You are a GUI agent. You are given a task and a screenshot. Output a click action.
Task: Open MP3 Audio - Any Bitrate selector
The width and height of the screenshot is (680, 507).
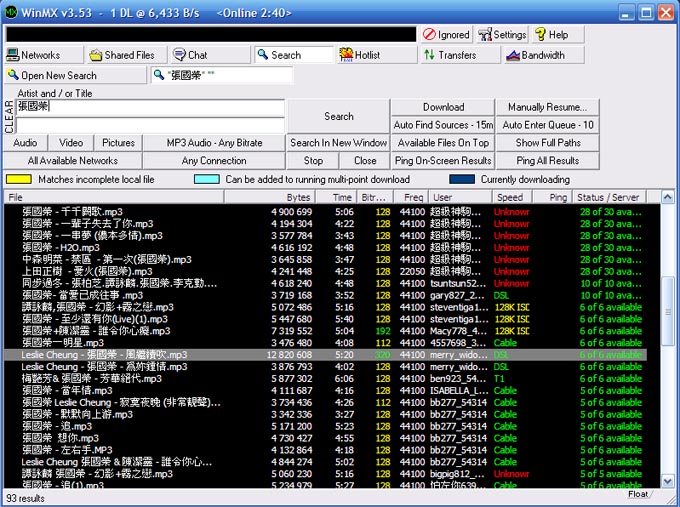point(214,143)
